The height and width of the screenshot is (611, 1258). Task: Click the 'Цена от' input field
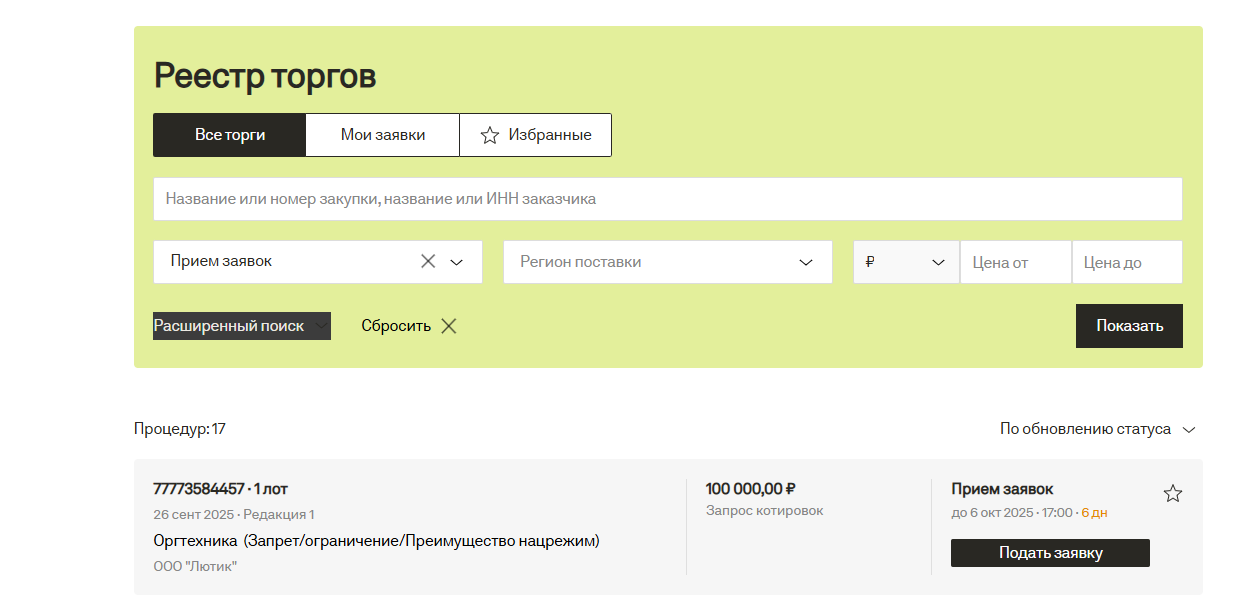(x=1015, y=262)
